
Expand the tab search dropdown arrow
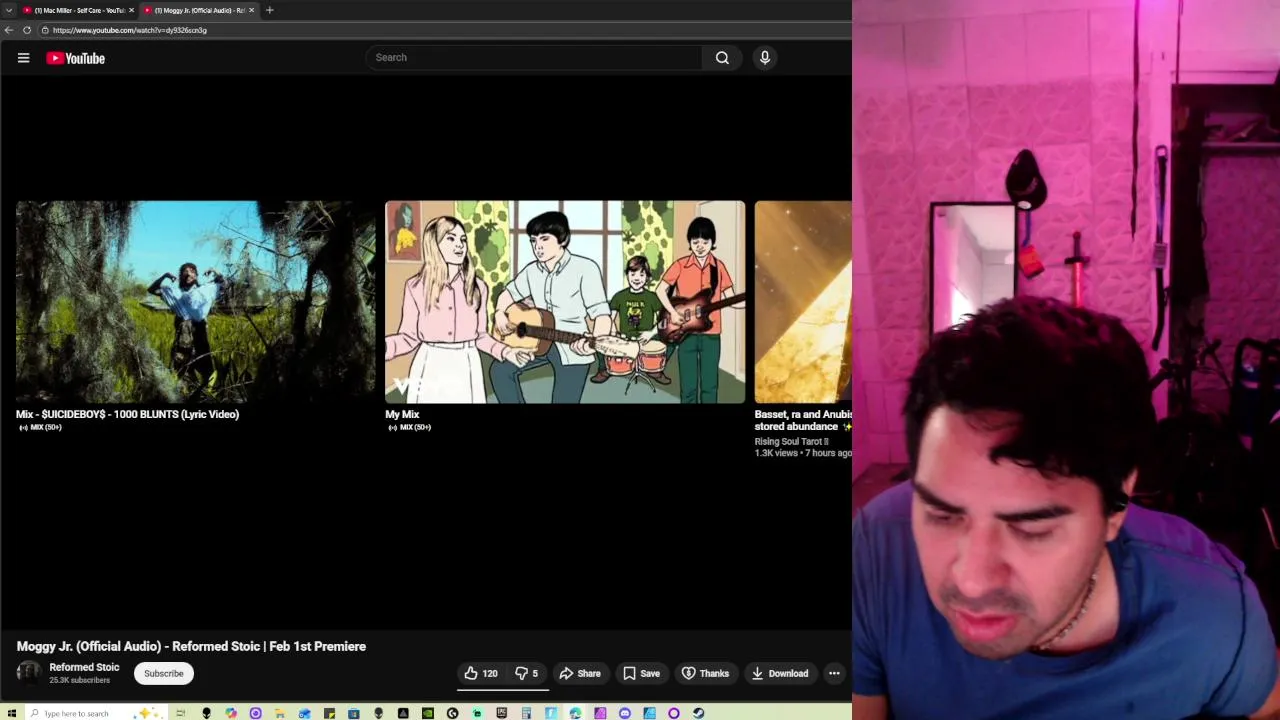(x=8, y=10)
